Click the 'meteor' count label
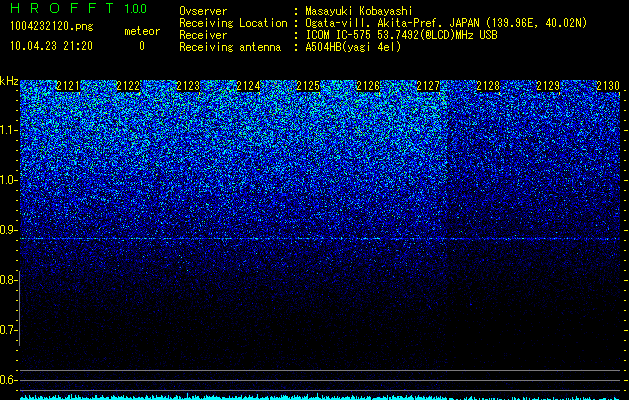Viewport: 629px width, 400px height. (142, 31)
